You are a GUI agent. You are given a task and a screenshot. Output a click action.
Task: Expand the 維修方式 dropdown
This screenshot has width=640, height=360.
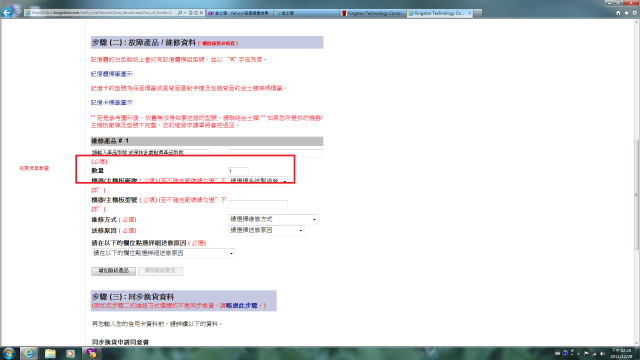click(273, 219)
